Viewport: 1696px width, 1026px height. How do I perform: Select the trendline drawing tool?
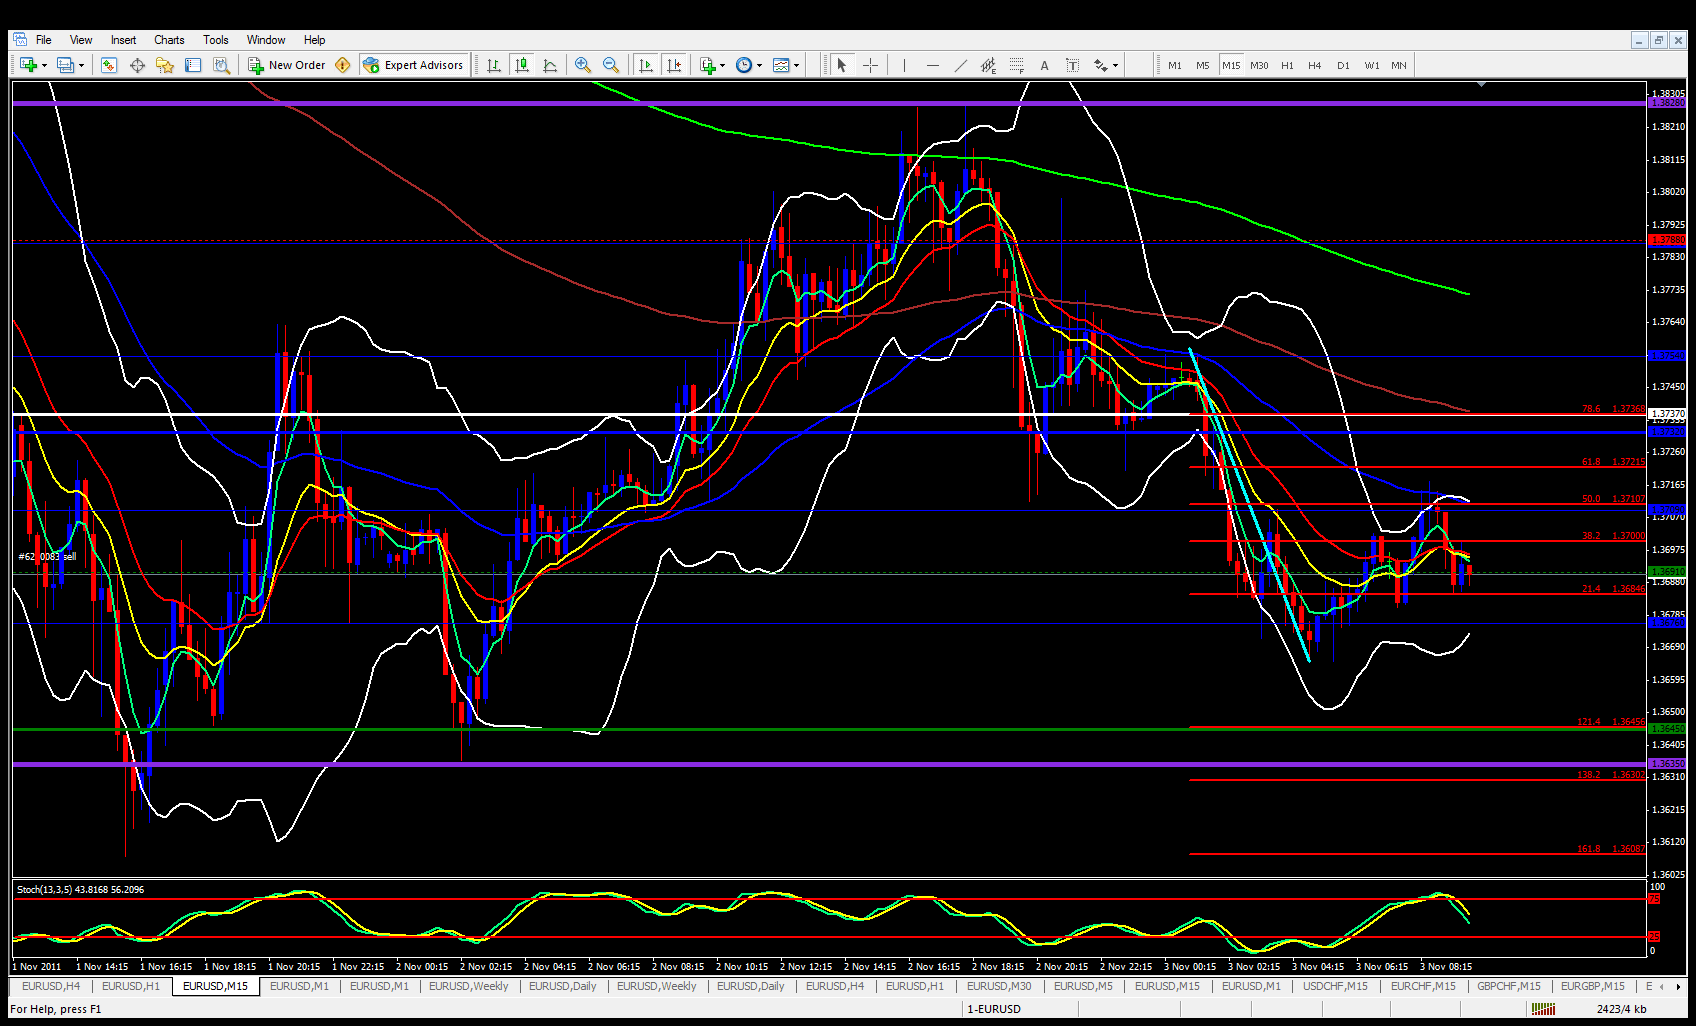pos(960,65)
